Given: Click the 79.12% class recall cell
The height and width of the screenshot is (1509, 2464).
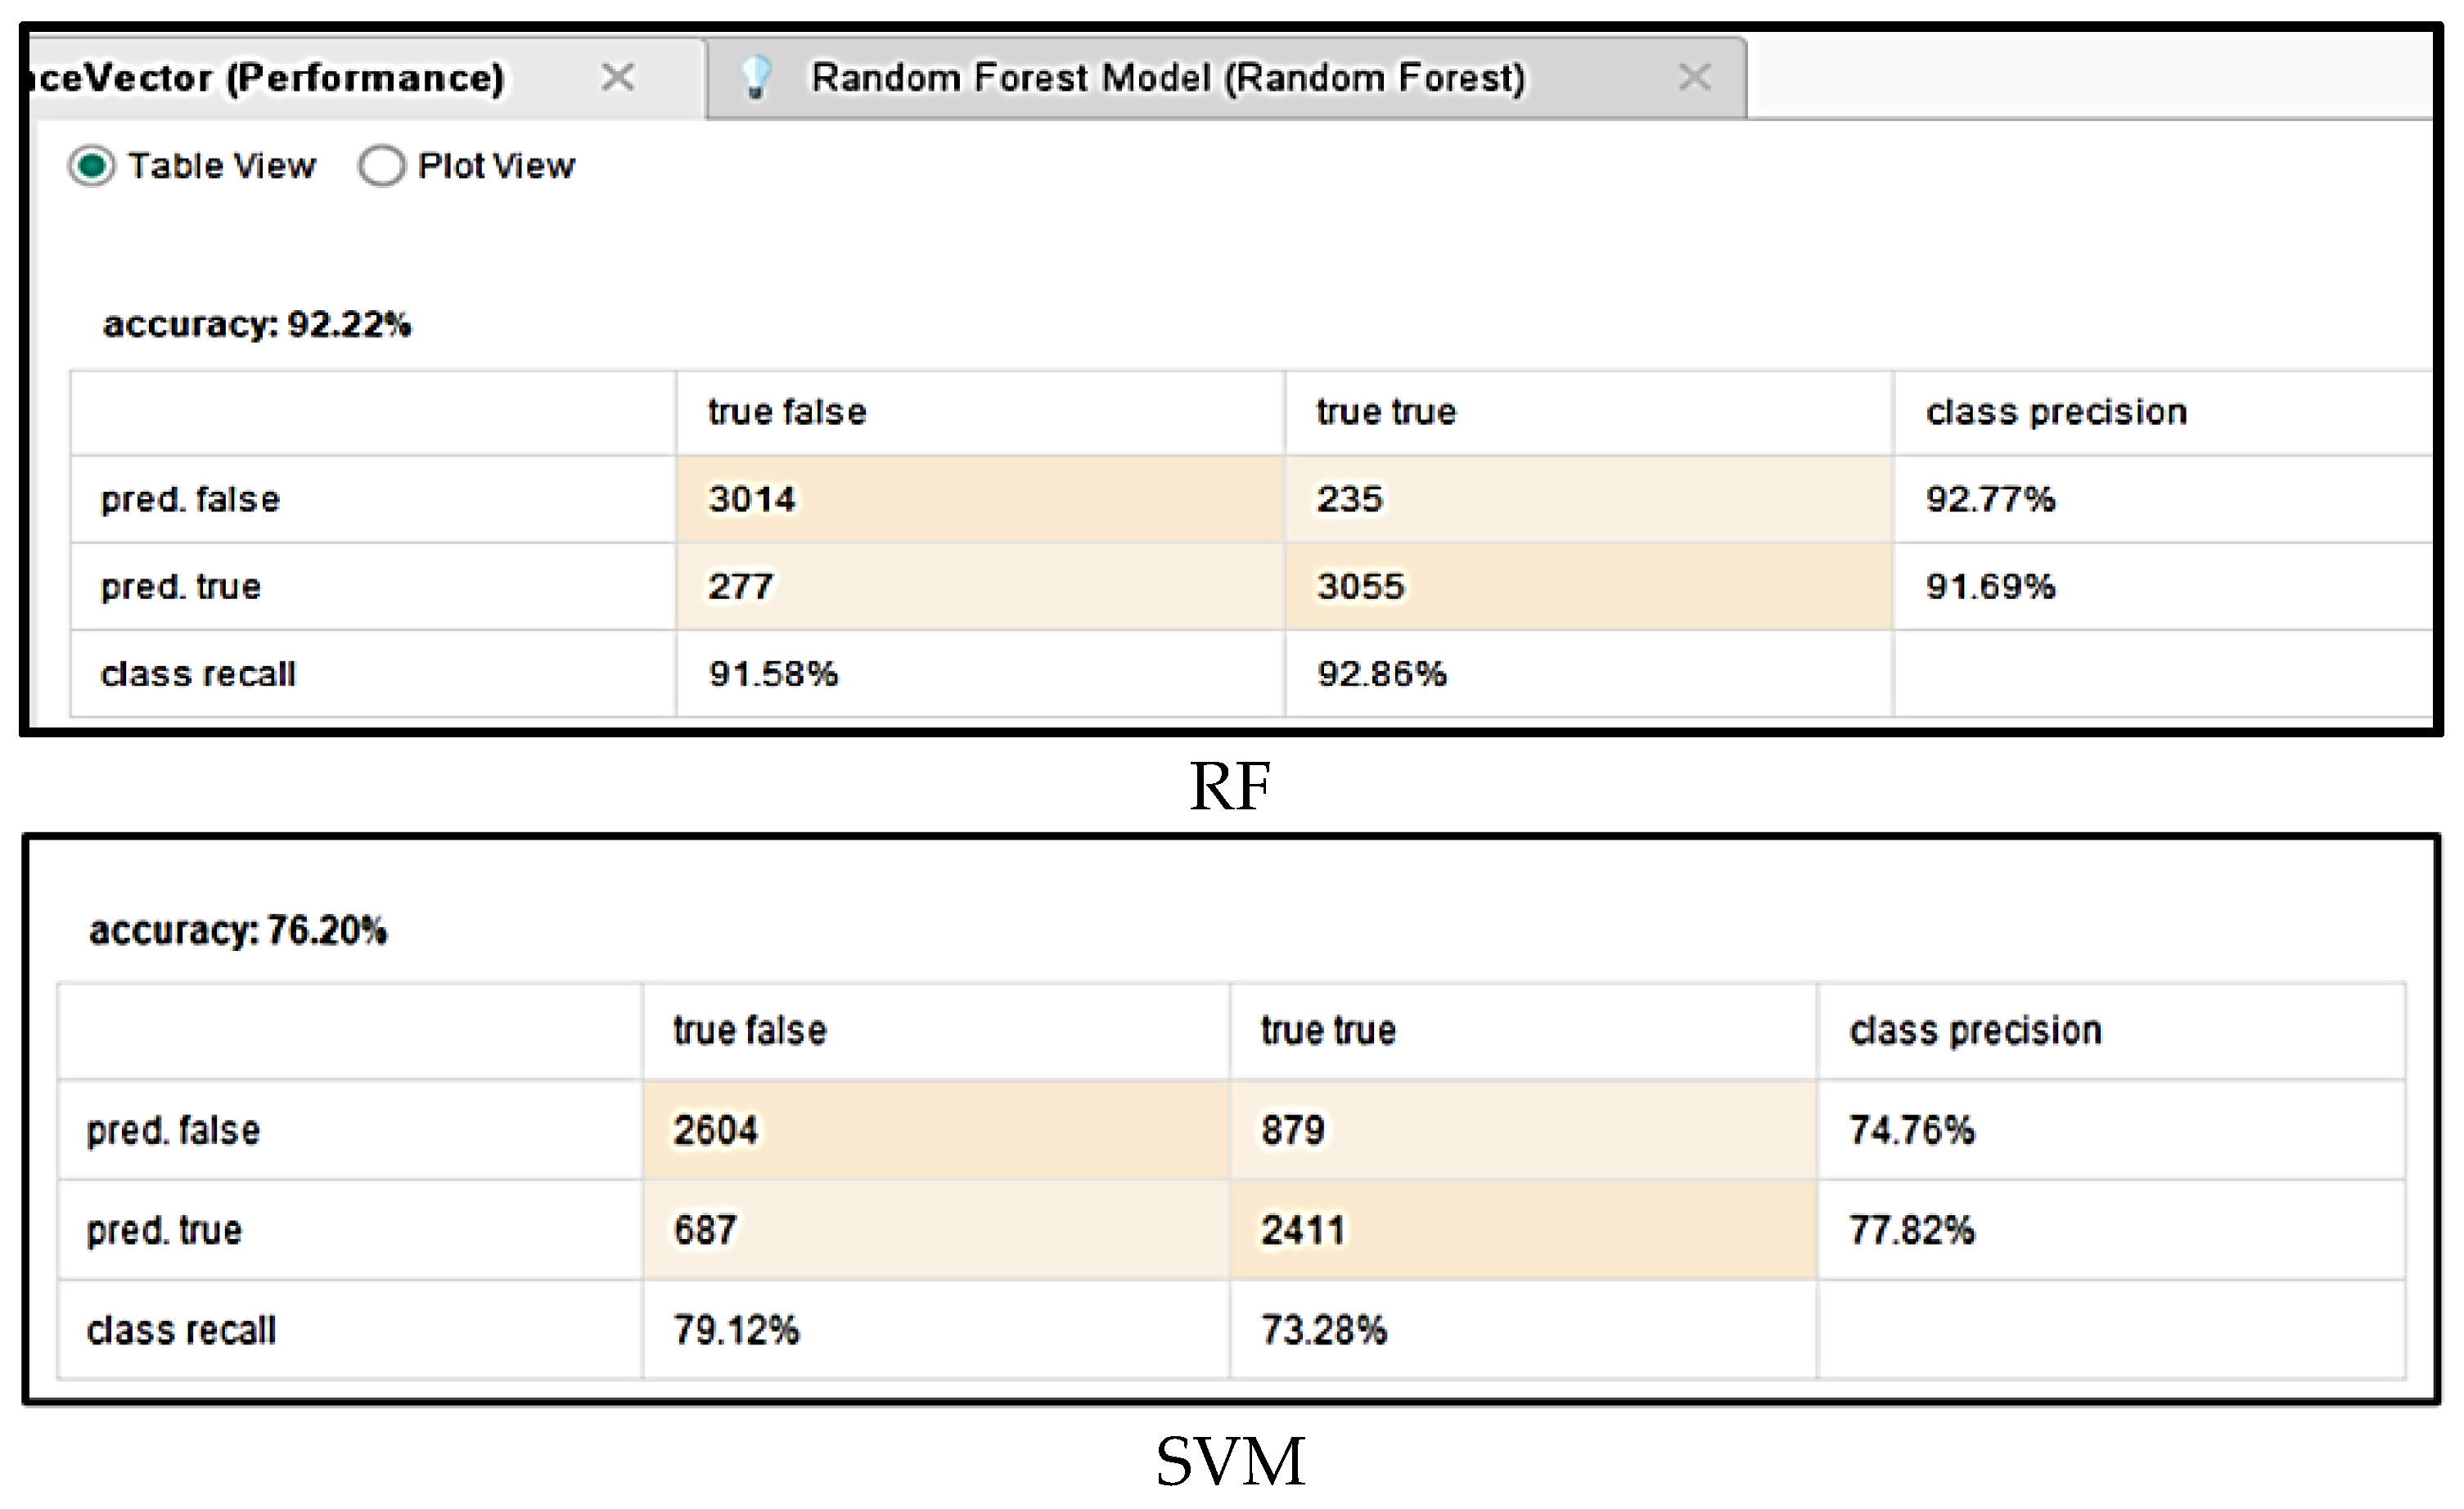Looking at the screenshot, I should tap(737, 1330).
